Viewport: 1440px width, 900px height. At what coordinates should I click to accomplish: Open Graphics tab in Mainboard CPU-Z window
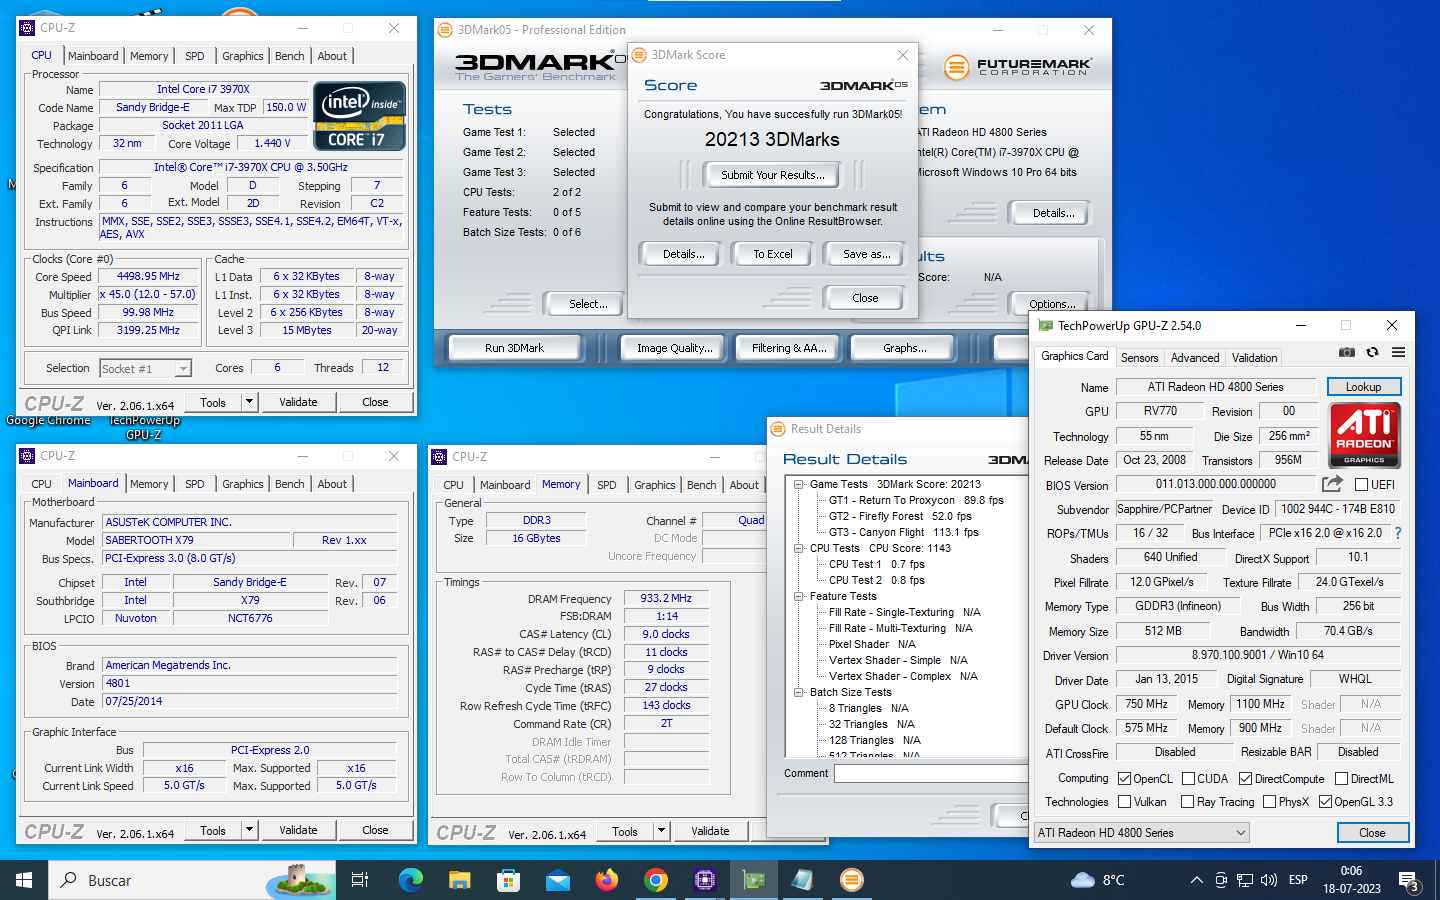click(x=243, y=484)
